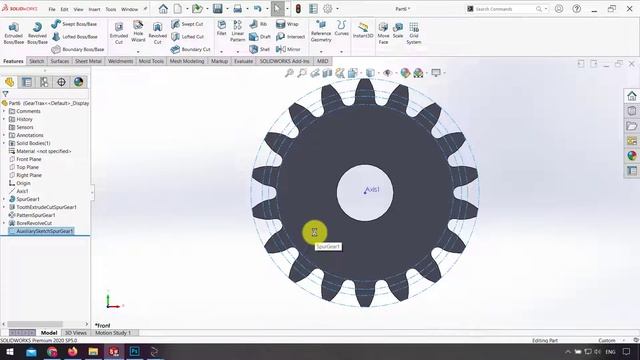Open the DisplayManager tab
The width and height of the screenshot is (640, 360).
click(78, 82)
